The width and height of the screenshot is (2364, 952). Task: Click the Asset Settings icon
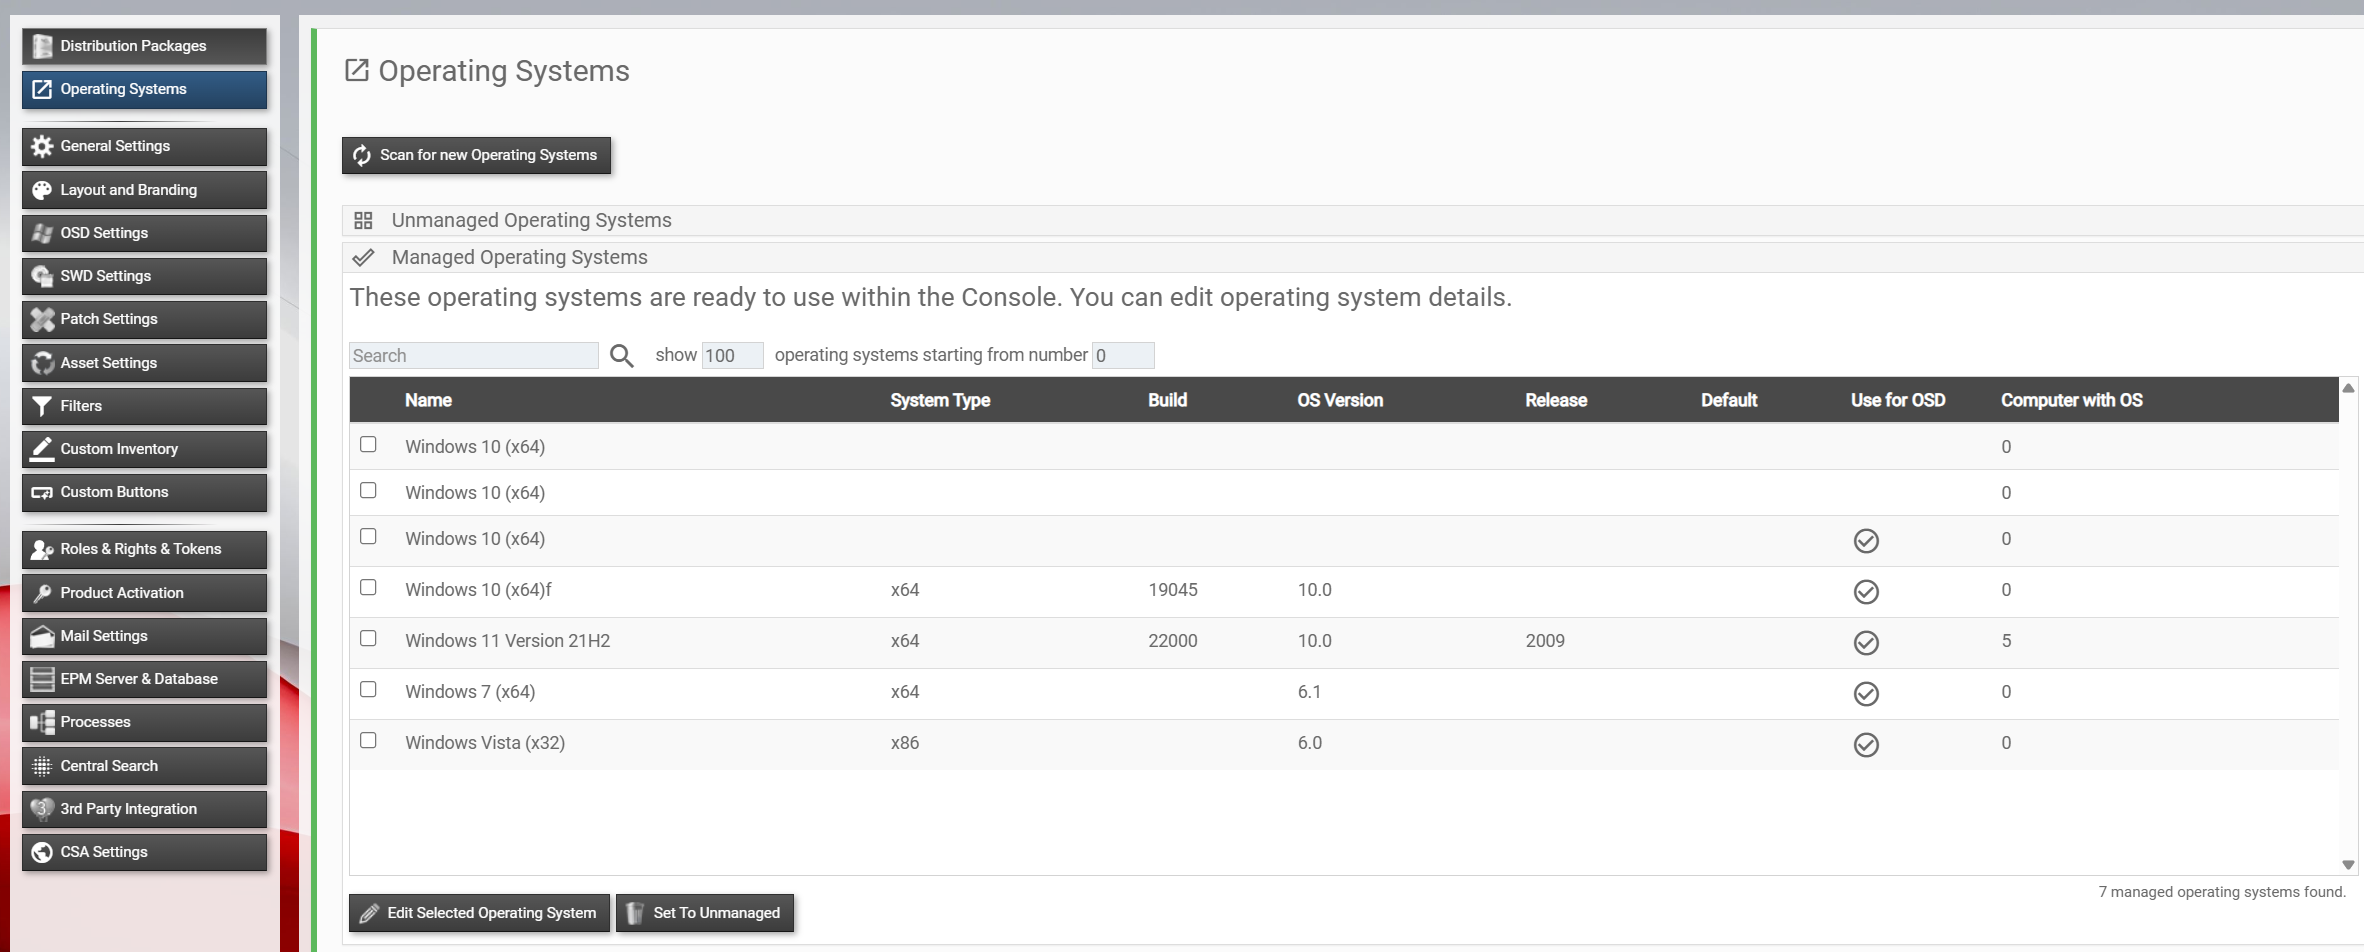[42, 363]
